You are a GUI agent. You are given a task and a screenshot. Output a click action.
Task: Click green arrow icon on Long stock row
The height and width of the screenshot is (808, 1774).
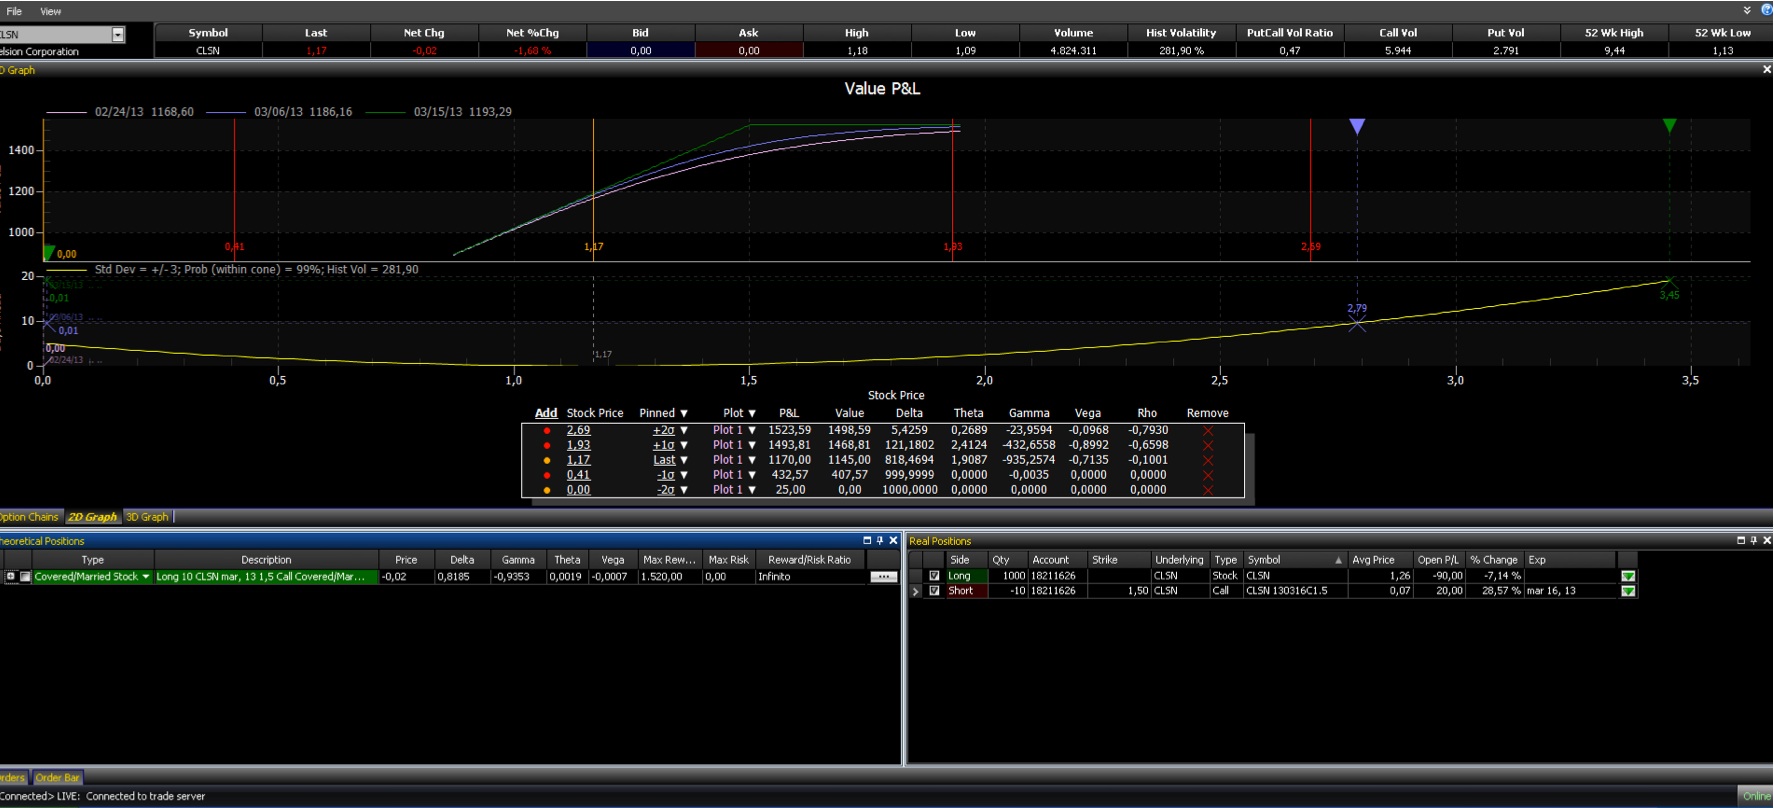click(x=1628, y=576)
